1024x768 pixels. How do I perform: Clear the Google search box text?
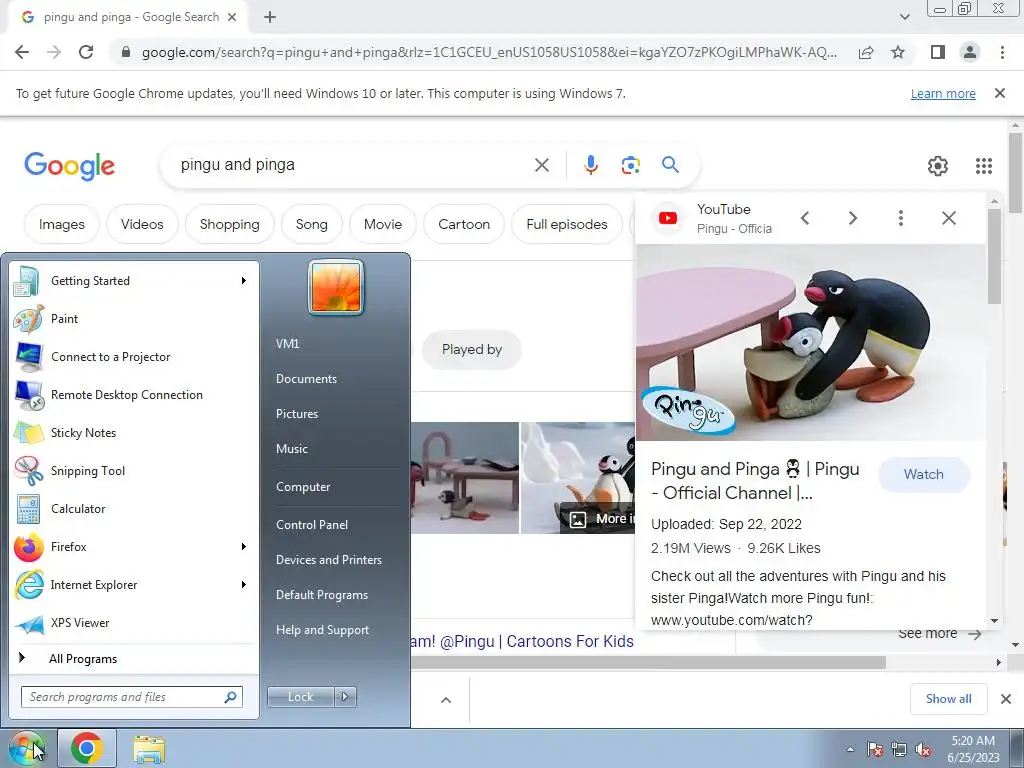(x=541, y=165)
